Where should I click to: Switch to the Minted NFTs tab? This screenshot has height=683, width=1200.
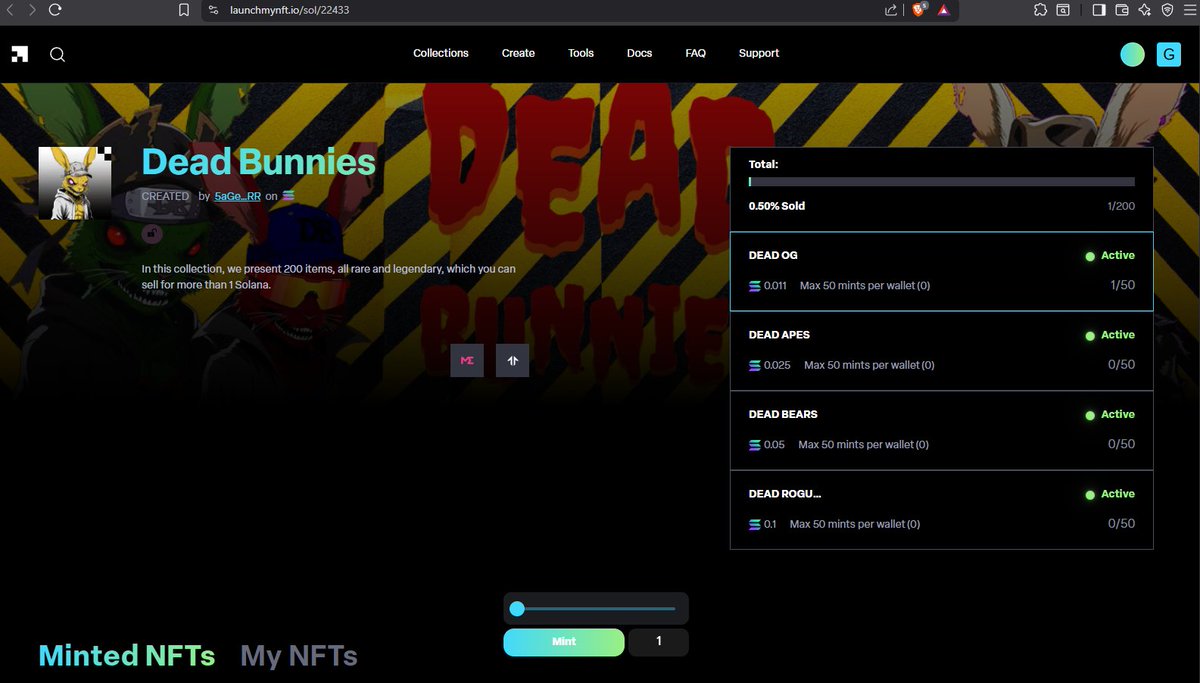coord(127,656)
